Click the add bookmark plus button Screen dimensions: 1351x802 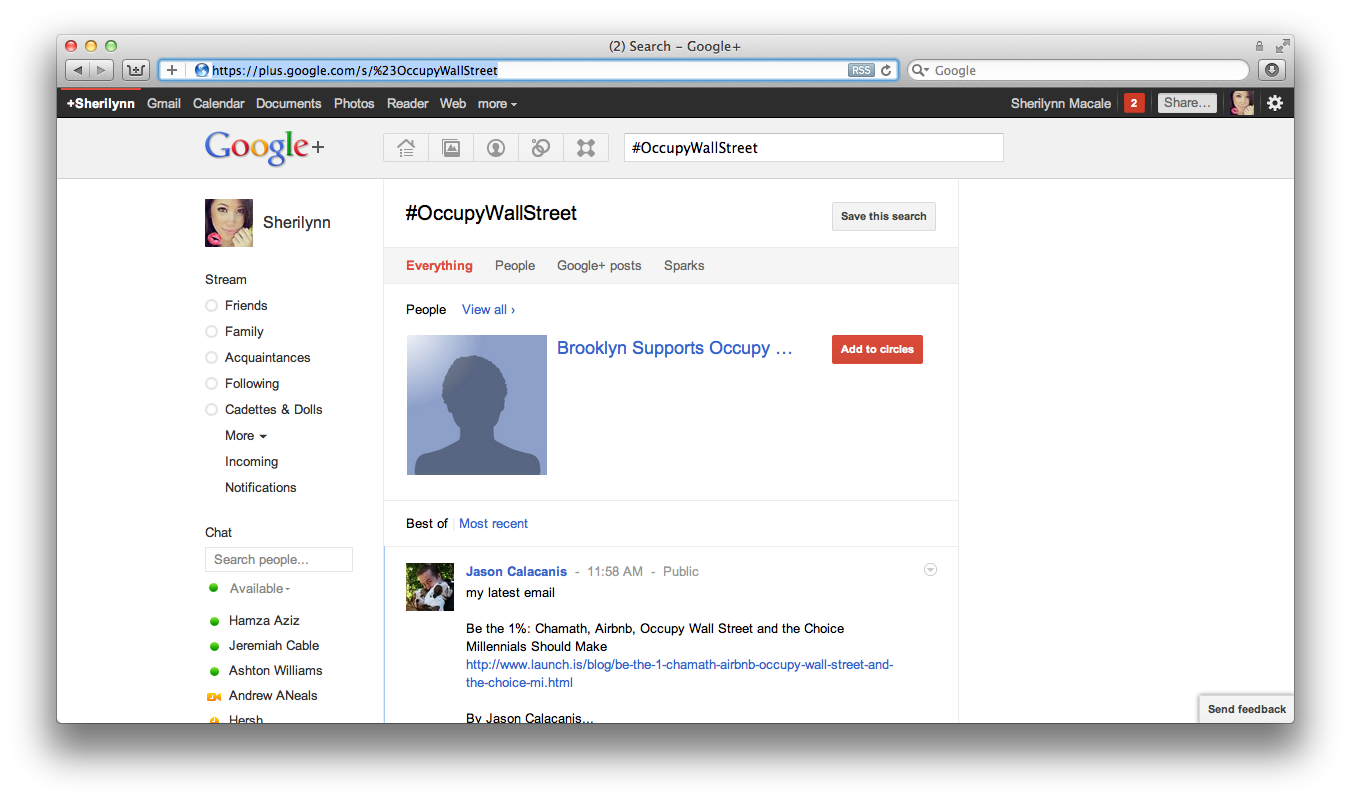(172, 70)
